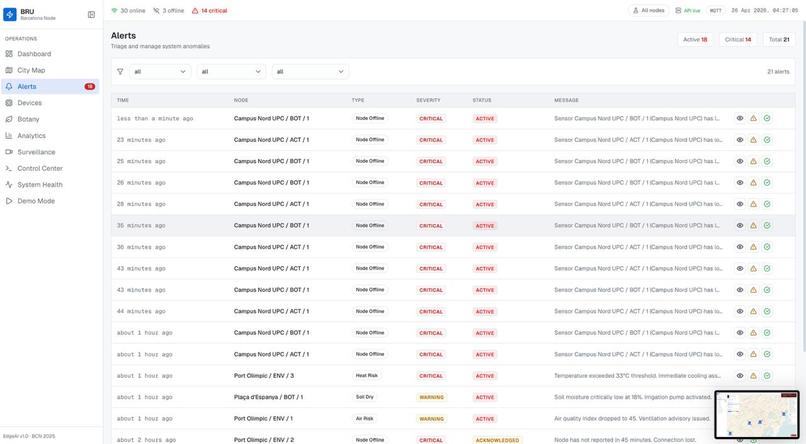
Task: Click the Critical 14 counter chip
Action: pos(738,40)
